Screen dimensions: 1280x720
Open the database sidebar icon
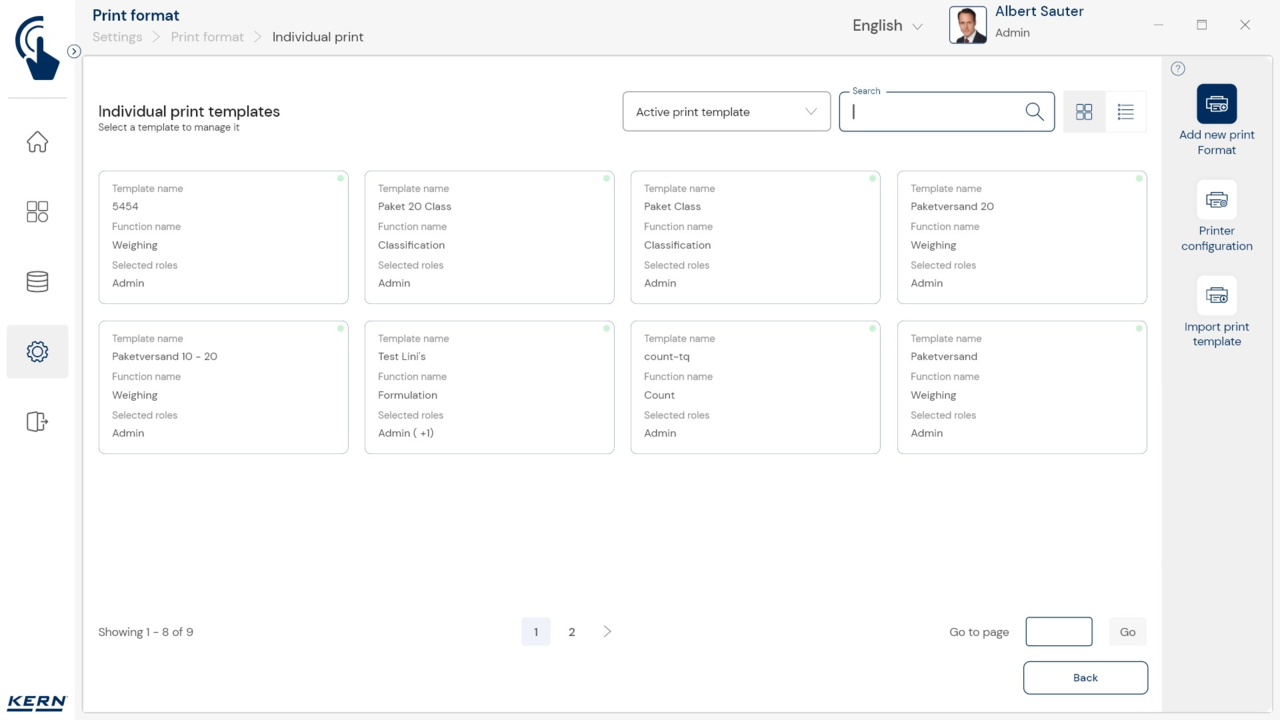(37, 282)
